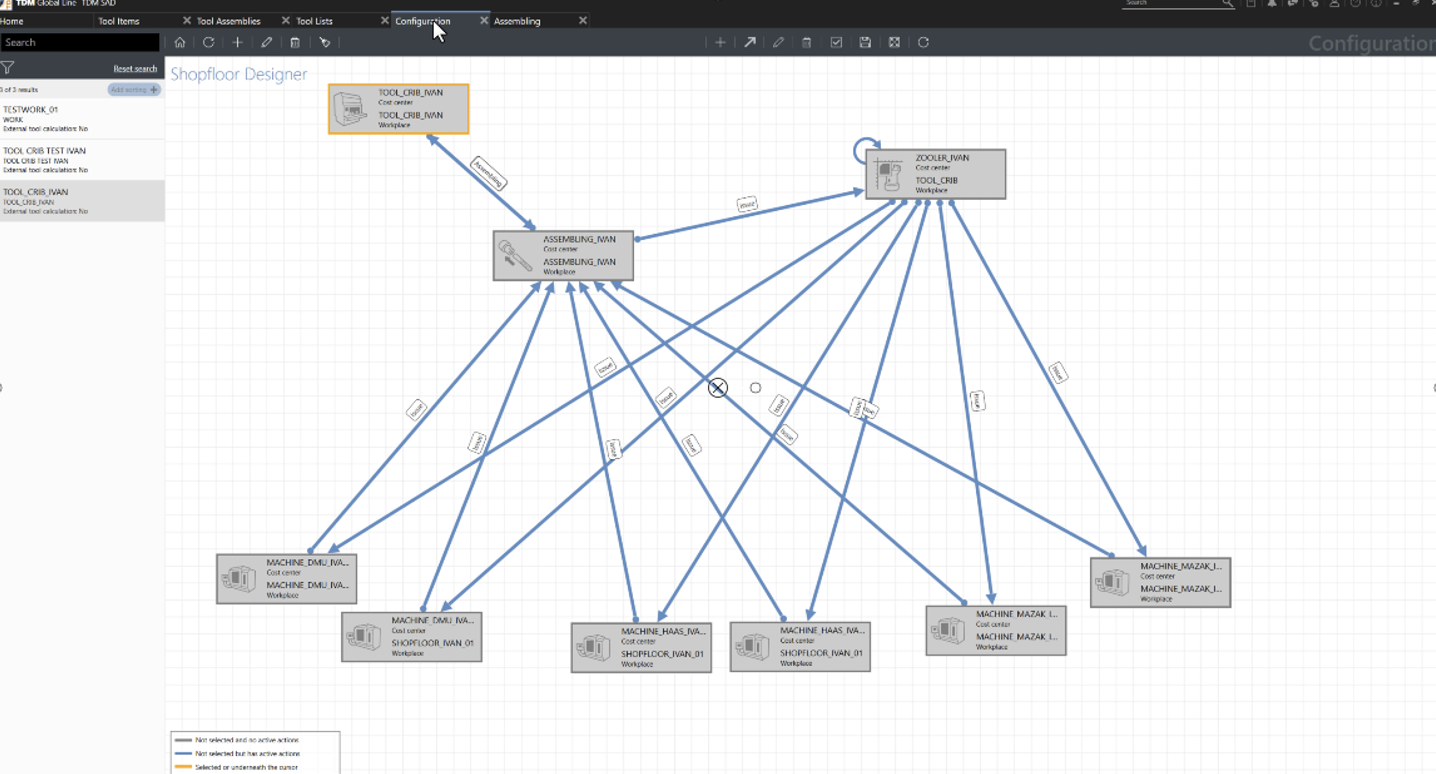Select MACHINE_DMU node with SHOPFLOOR_IVAN_01 workplace
Viewport: 1436px width, 774px height.
(411, 637)
